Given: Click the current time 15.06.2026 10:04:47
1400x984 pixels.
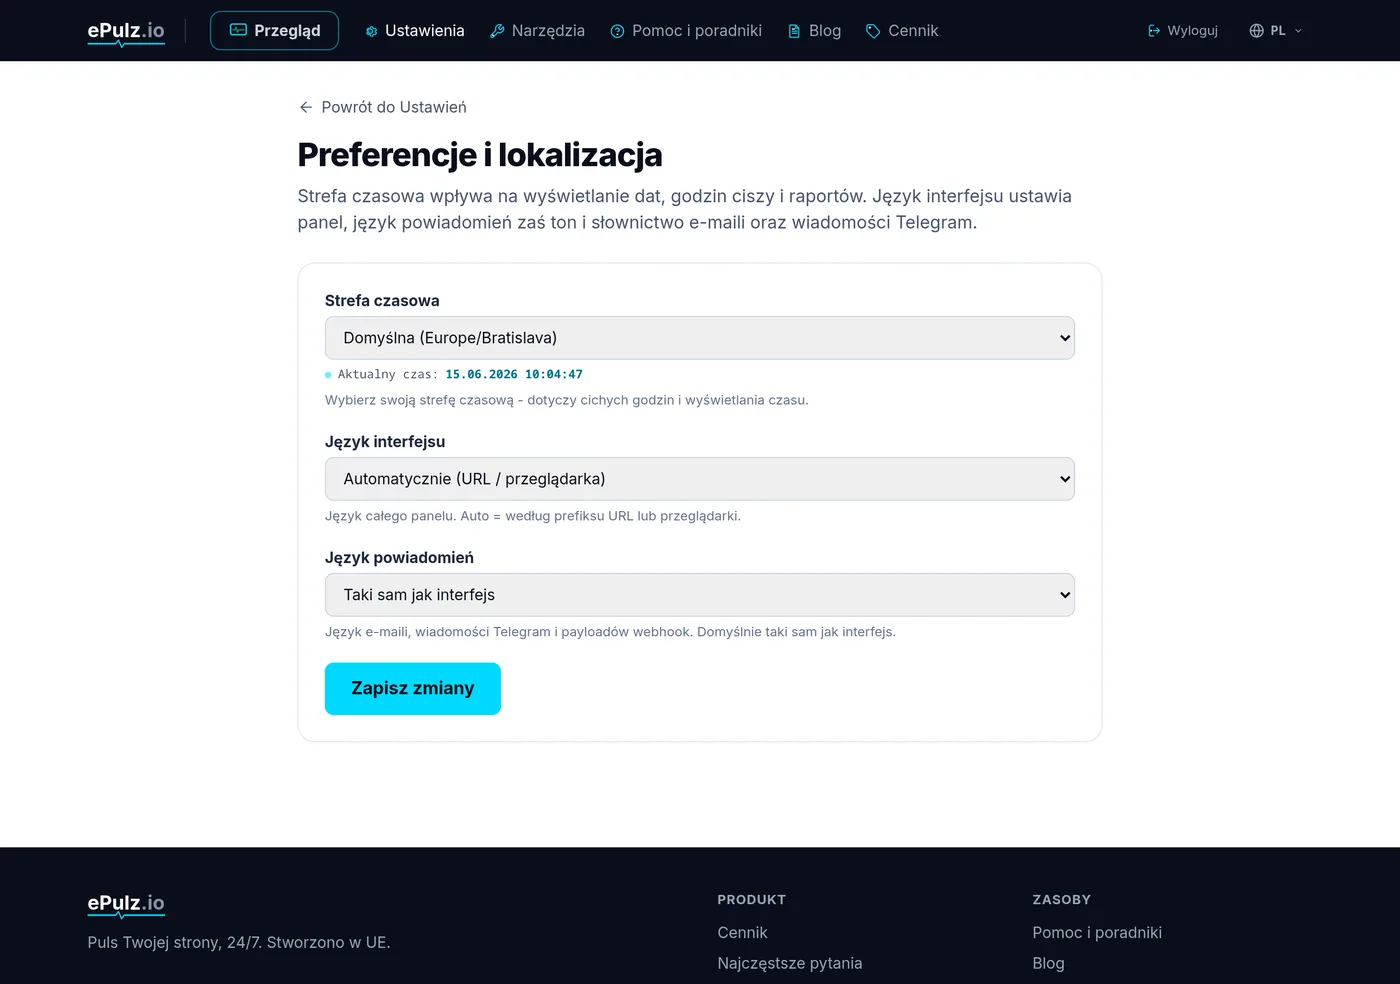Looking at the screenshot, I should point(514,374).
